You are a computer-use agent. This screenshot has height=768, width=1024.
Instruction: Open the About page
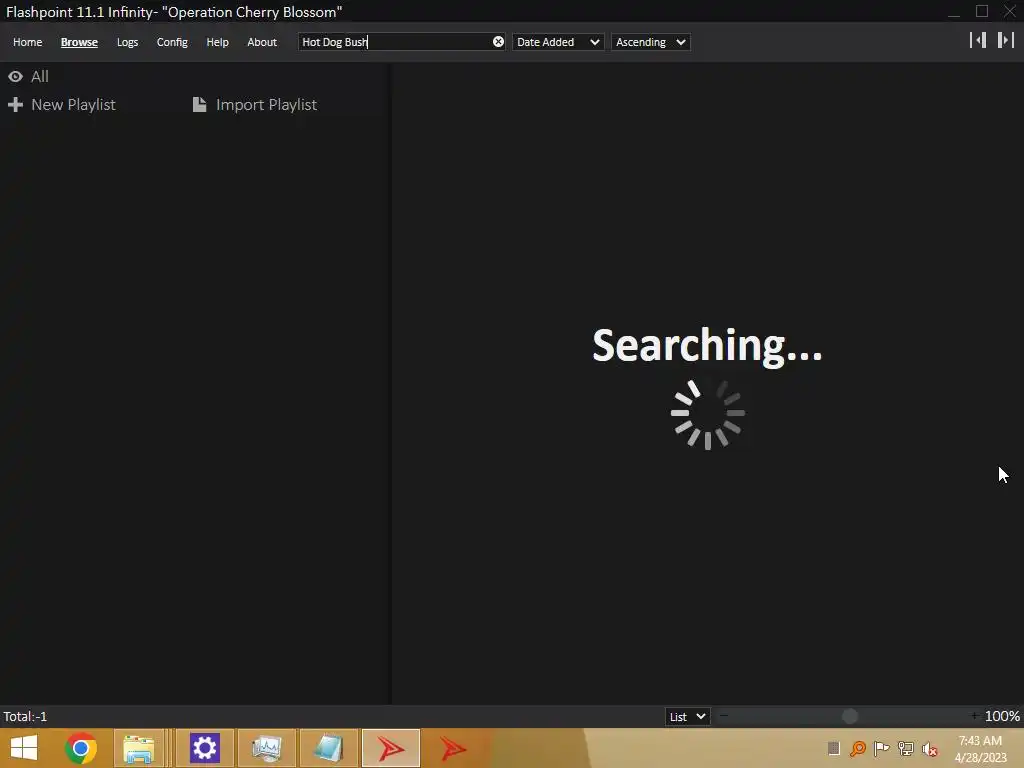[262, 42]
